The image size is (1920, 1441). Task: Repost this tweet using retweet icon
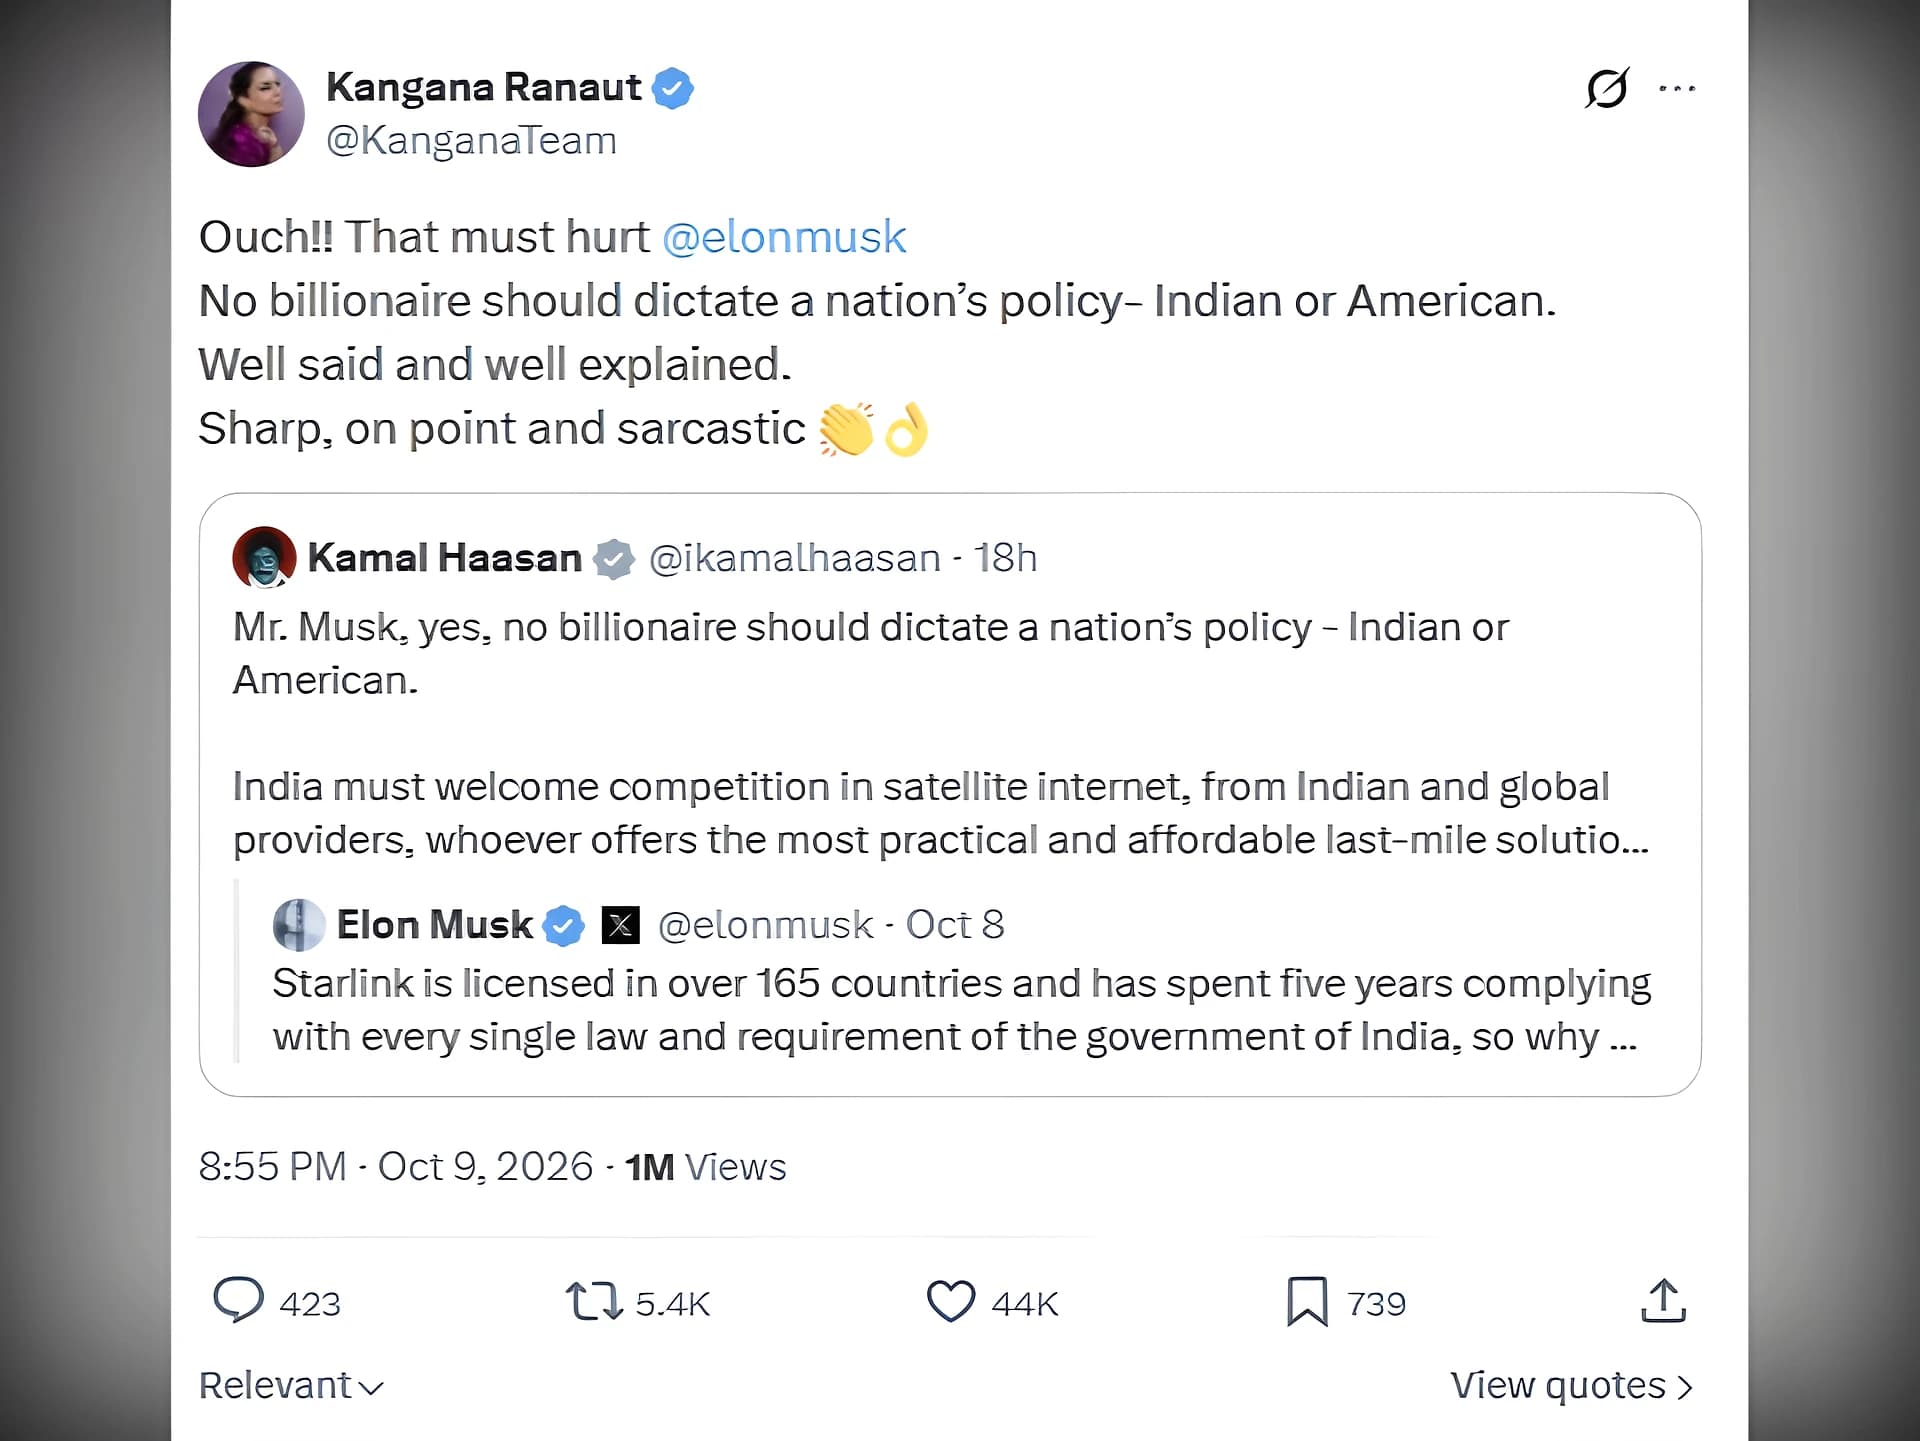[x=594, y=1302]
